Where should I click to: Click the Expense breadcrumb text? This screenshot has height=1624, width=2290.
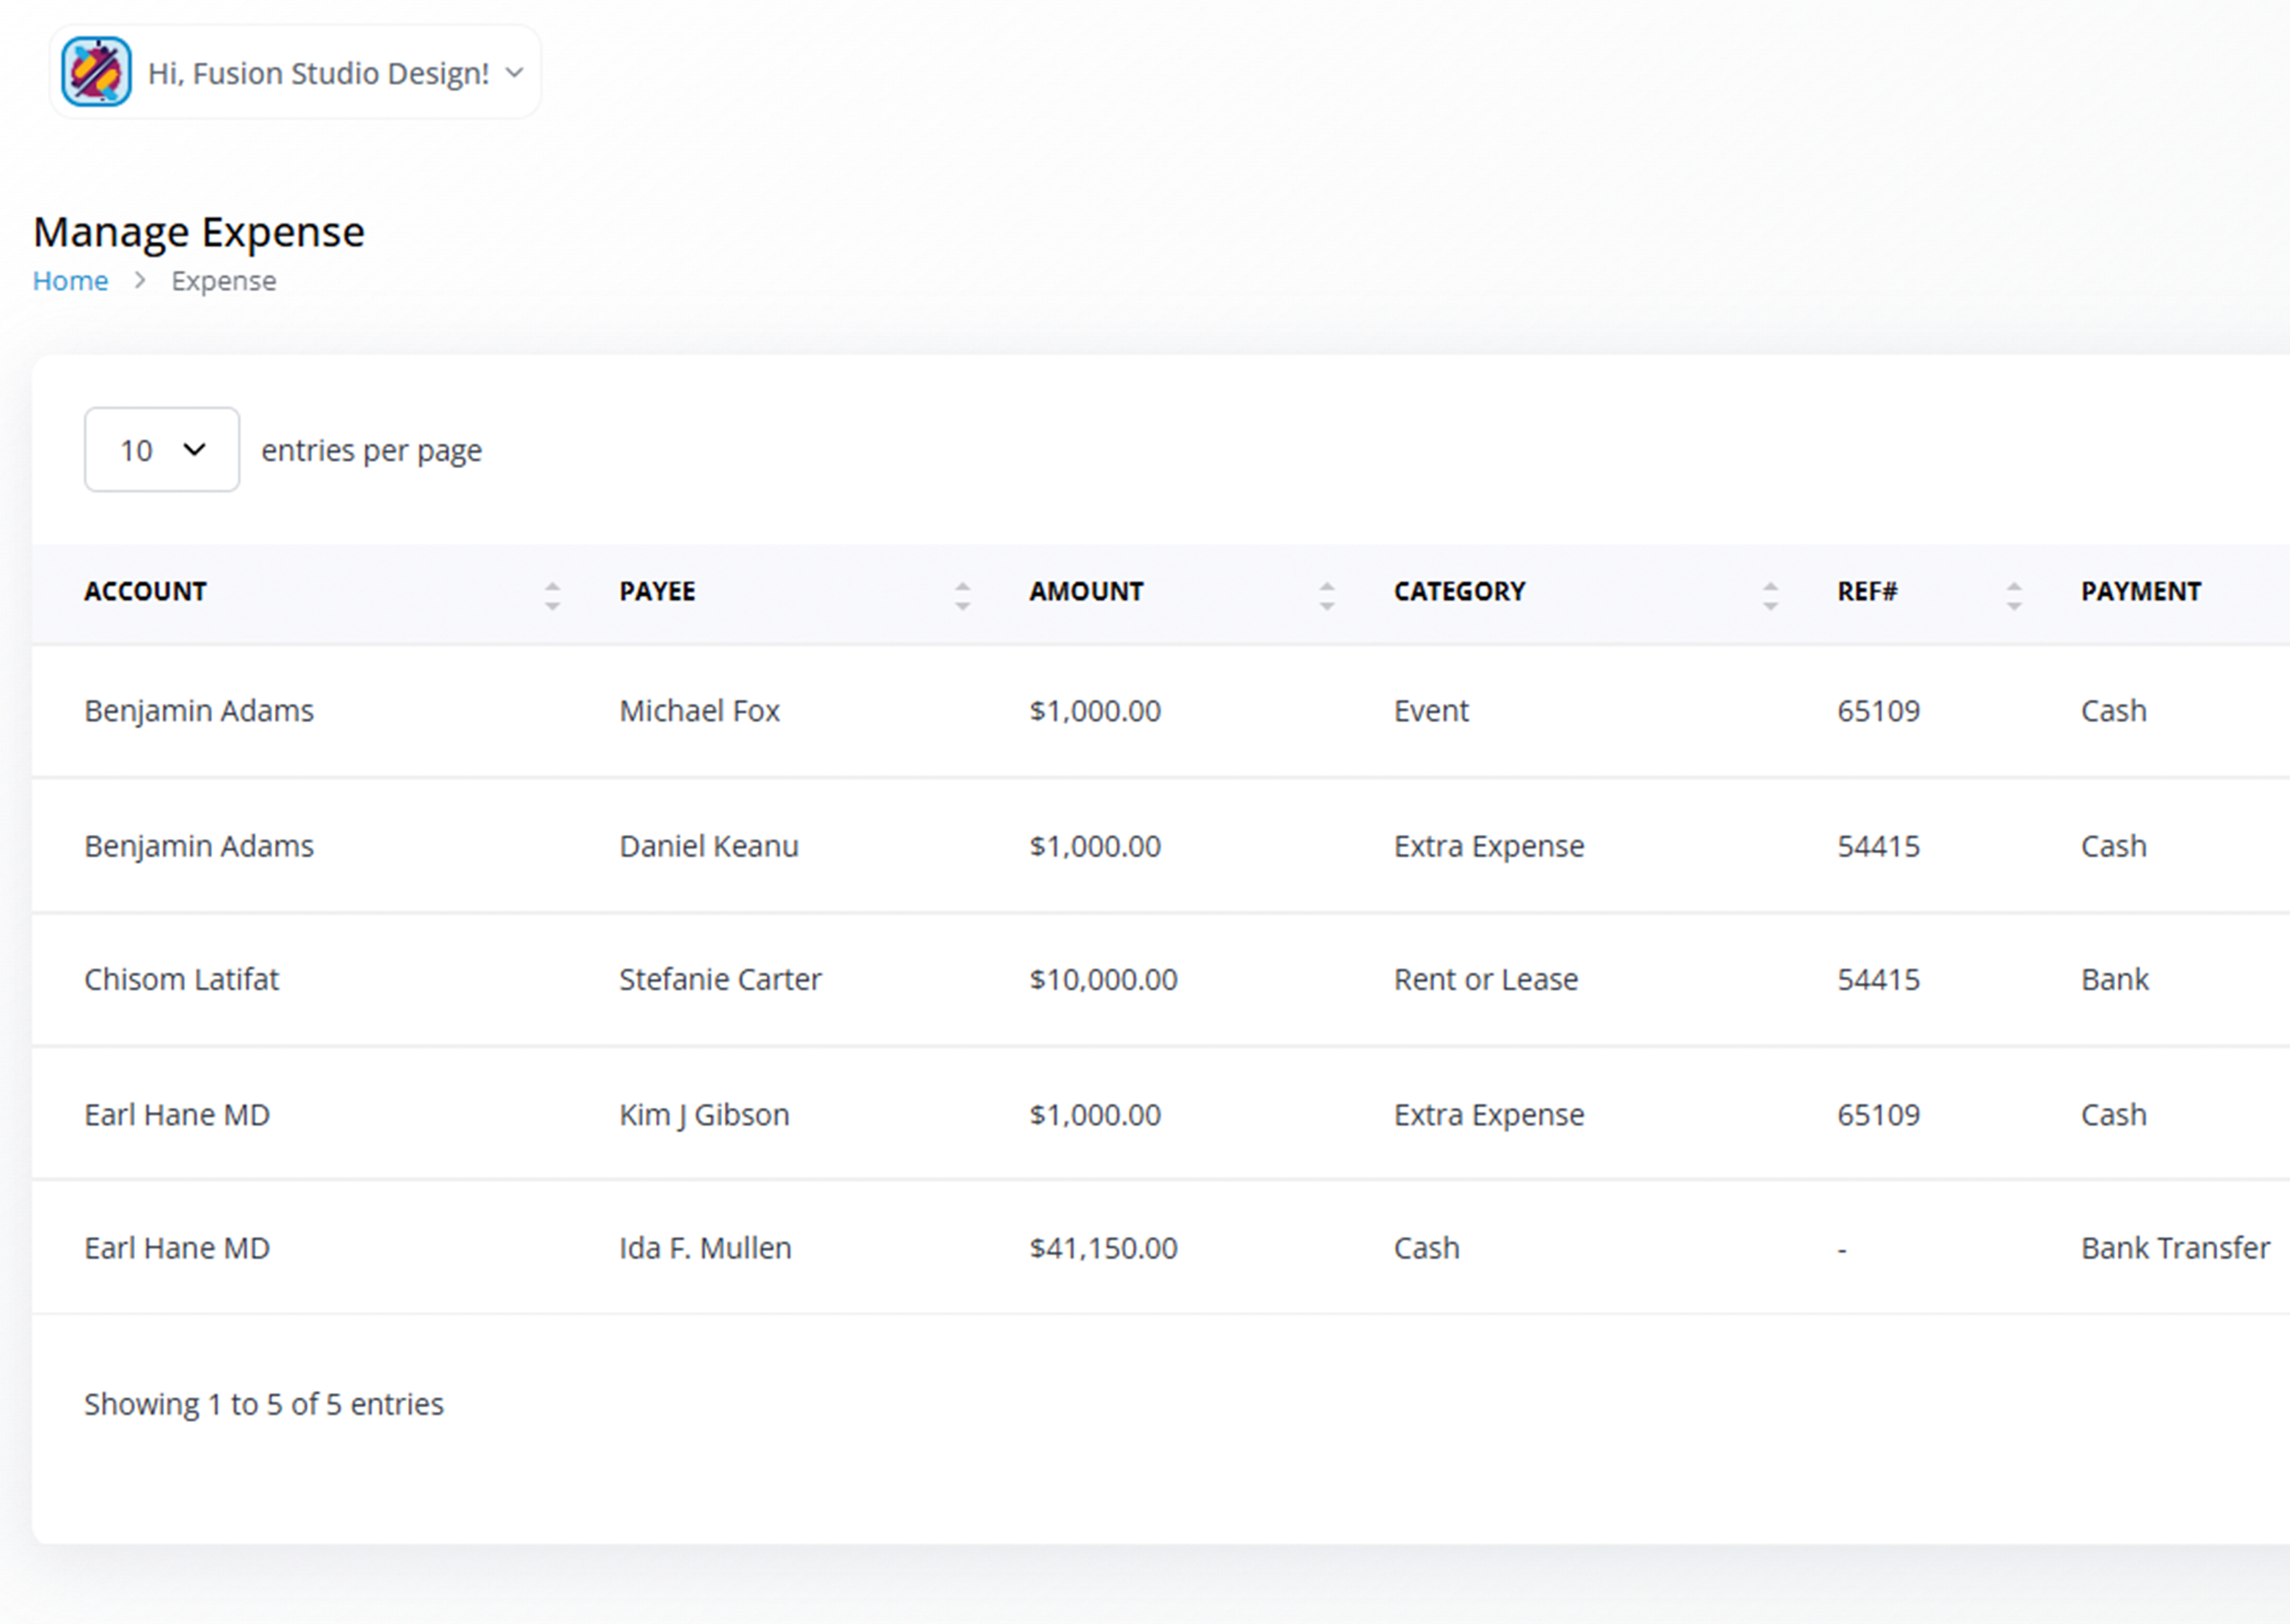pos(224,281)
